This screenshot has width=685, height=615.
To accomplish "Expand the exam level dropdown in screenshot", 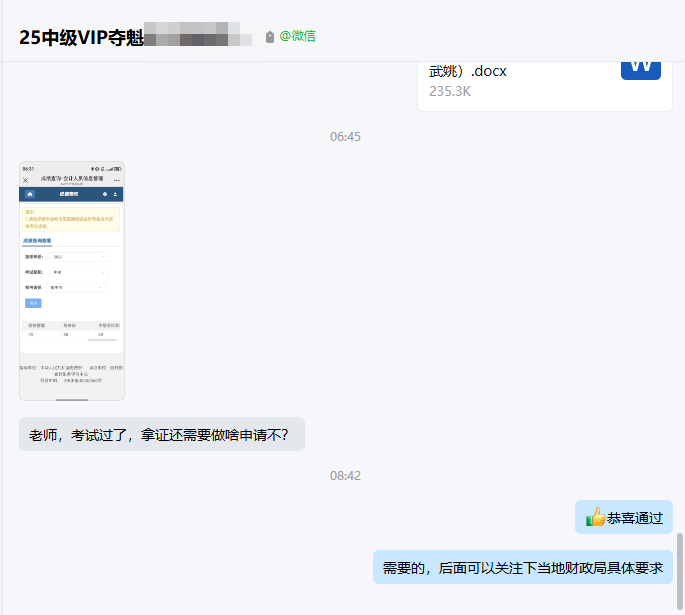I will 78,272.
